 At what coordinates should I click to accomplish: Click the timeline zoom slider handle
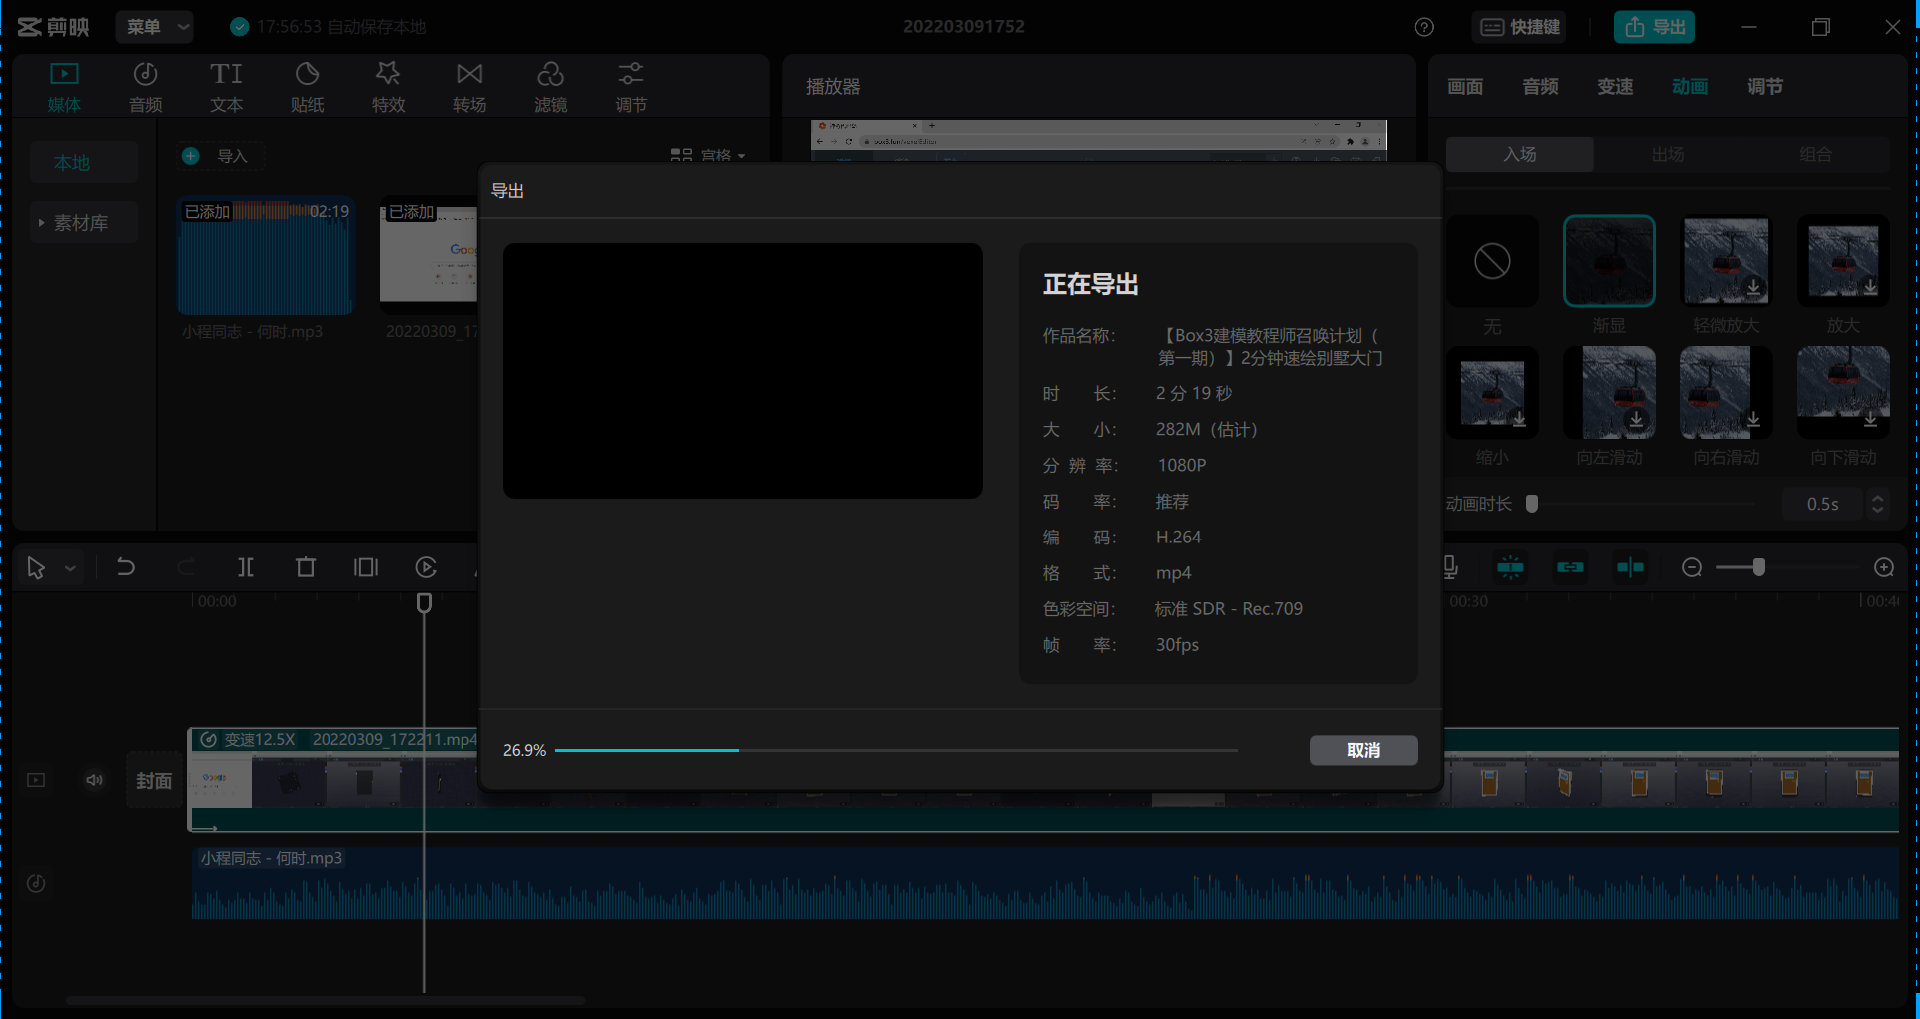pyautogui.click(x=1758, y=567)
